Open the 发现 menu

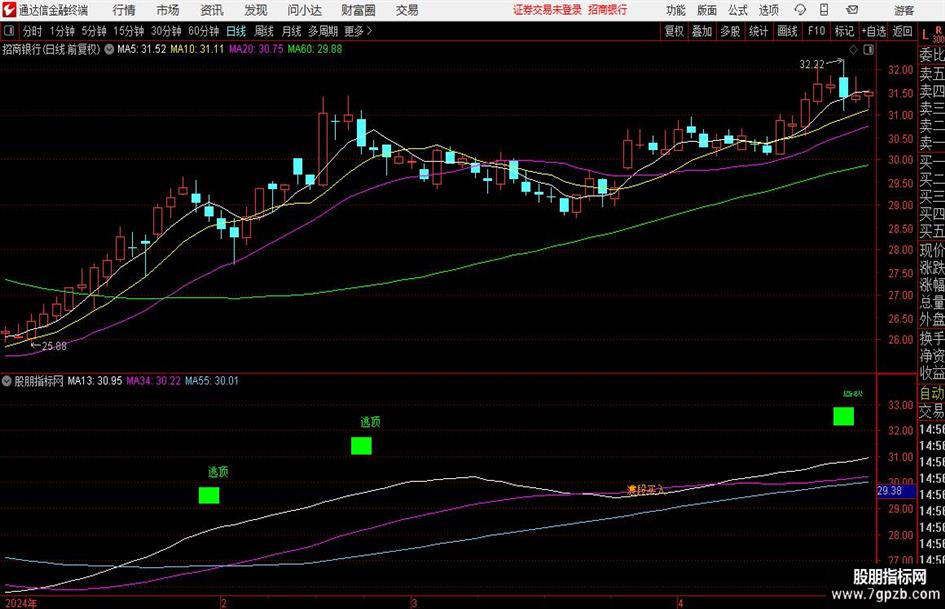[256, 10]
